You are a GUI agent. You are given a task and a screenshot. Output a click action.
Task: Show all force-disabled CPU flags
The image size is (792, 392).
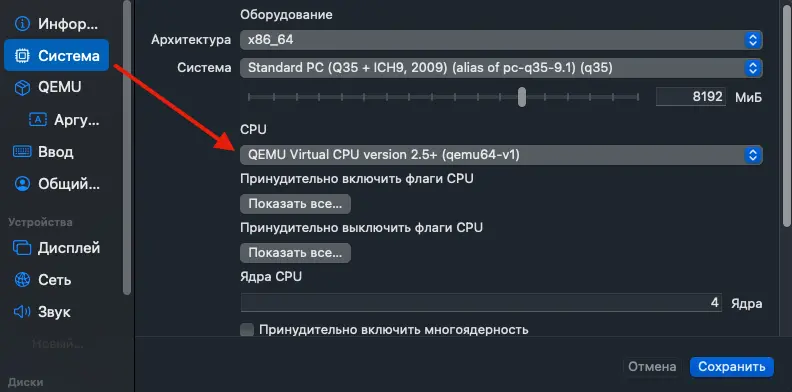(x=295, y=253)
